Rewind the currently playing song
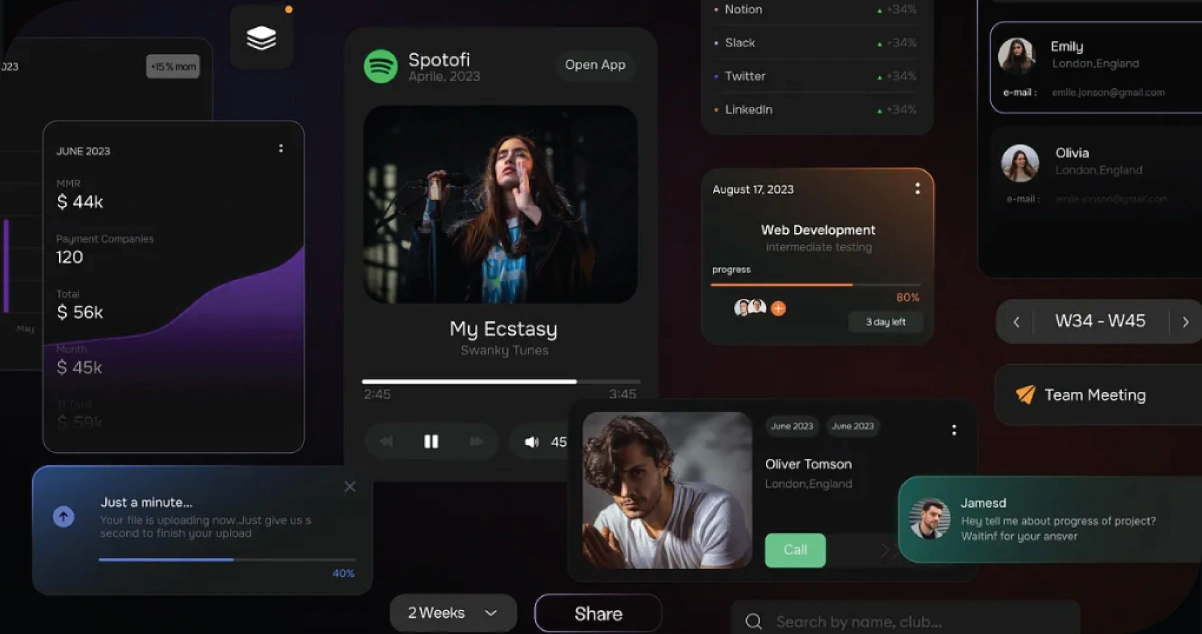1202x634 pixels. pos(386,441)
